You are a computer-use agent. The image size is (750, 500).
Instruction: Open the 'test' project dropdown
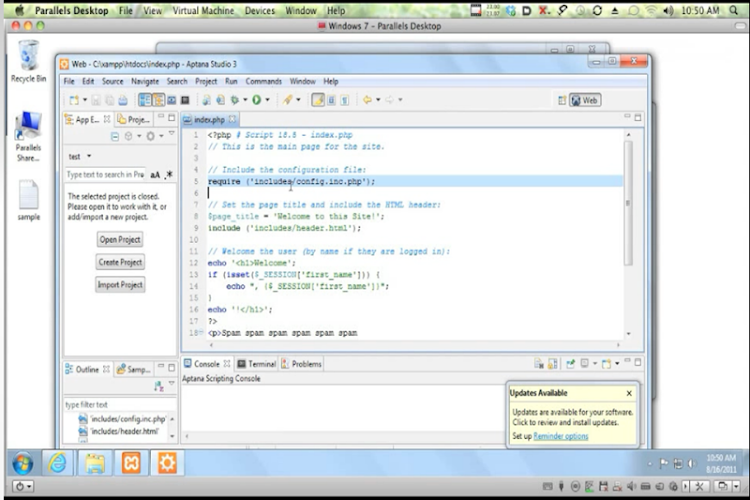click(79, 156)
